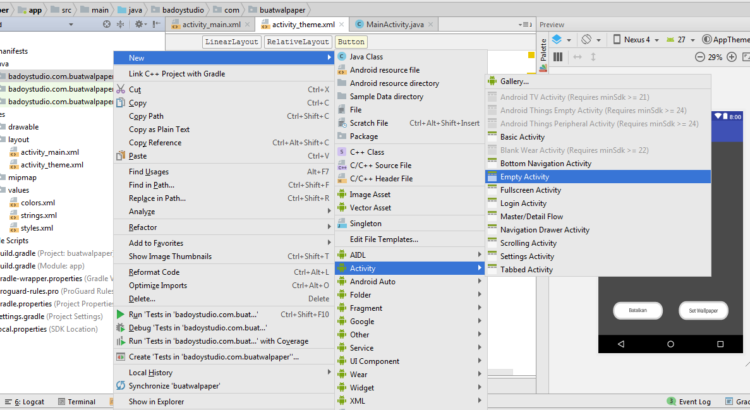Screen dimensions: 750x410
Task: Click the RelativeLayout breadcrumb
Action: pyautogui.click(x=299, y=42)
